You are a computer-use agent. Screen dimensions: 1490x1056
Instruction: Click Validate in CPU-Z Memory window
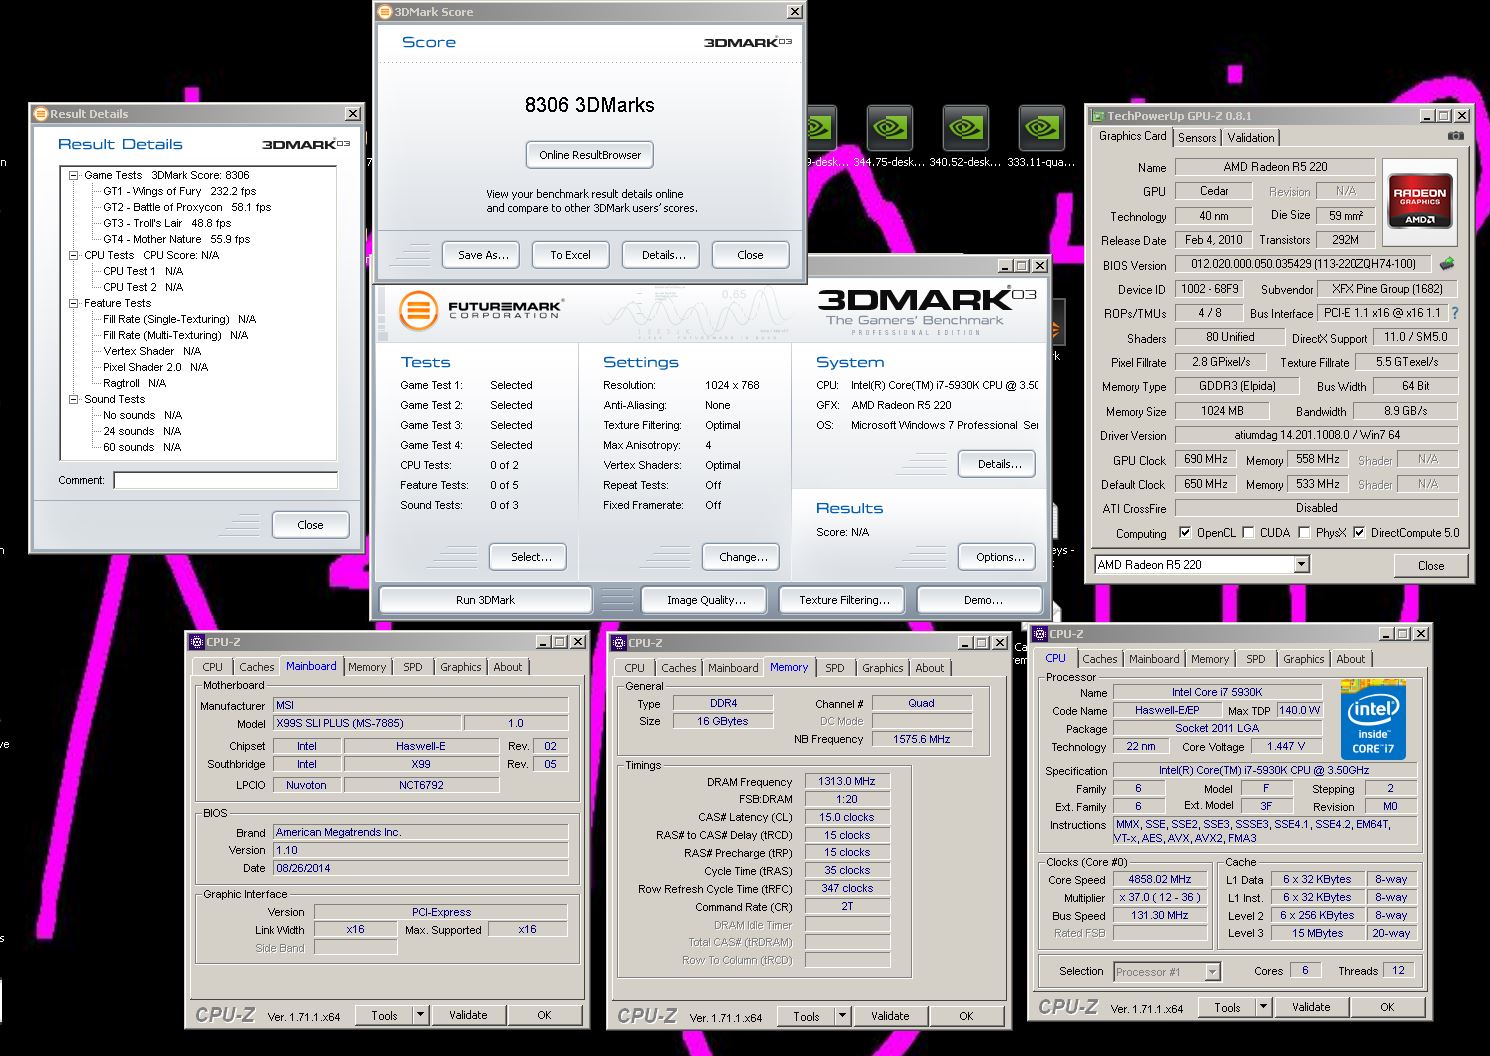(890, 1016)
